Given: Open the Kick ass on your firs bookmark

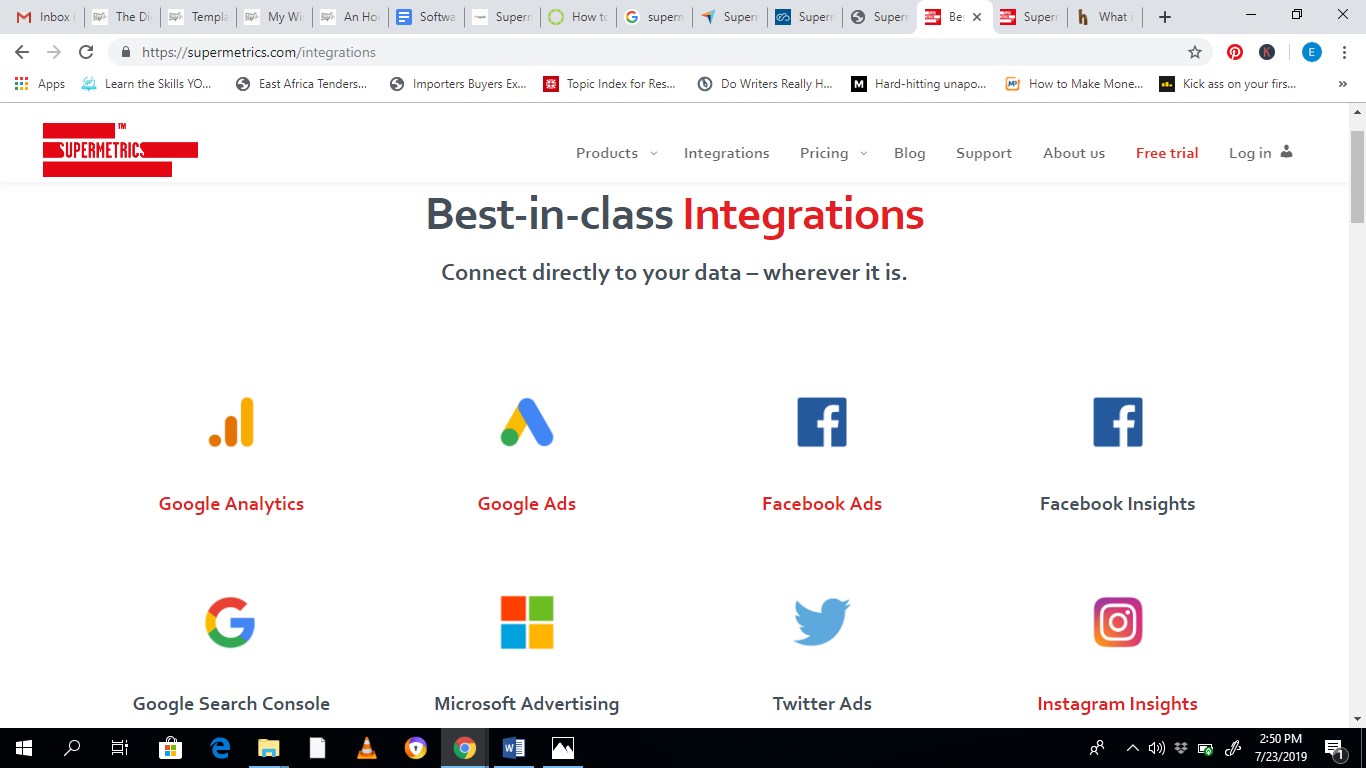Looking at the screenshot, I should pyautogui.click(x=1228, y=84).
